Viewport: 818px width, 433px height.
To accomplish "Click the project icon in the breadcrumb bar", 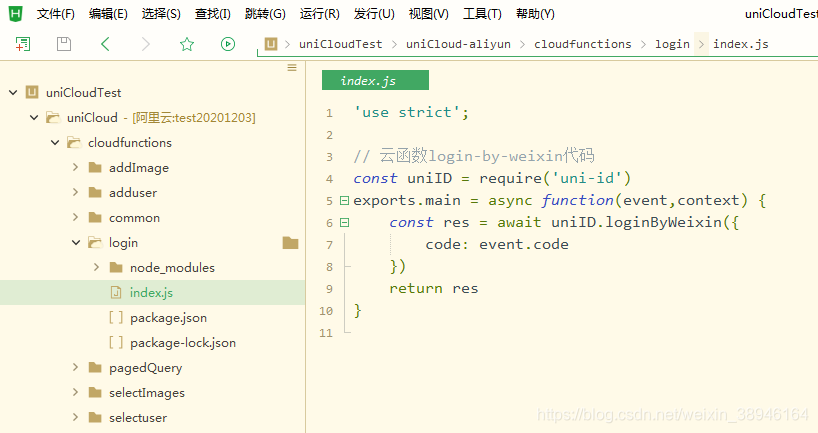I will pyautogui.click(x=271, y=44).
